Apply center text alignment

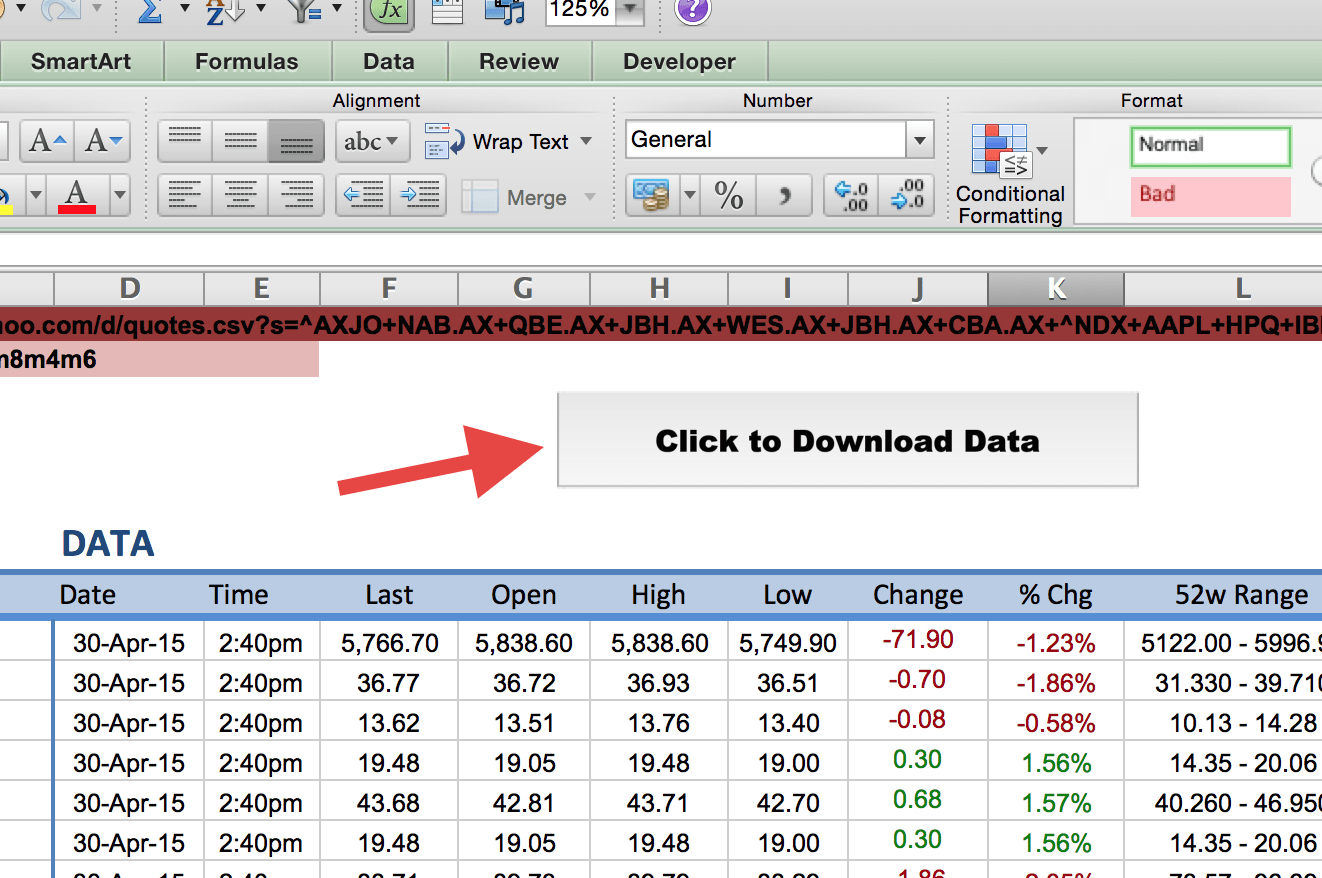240,196
